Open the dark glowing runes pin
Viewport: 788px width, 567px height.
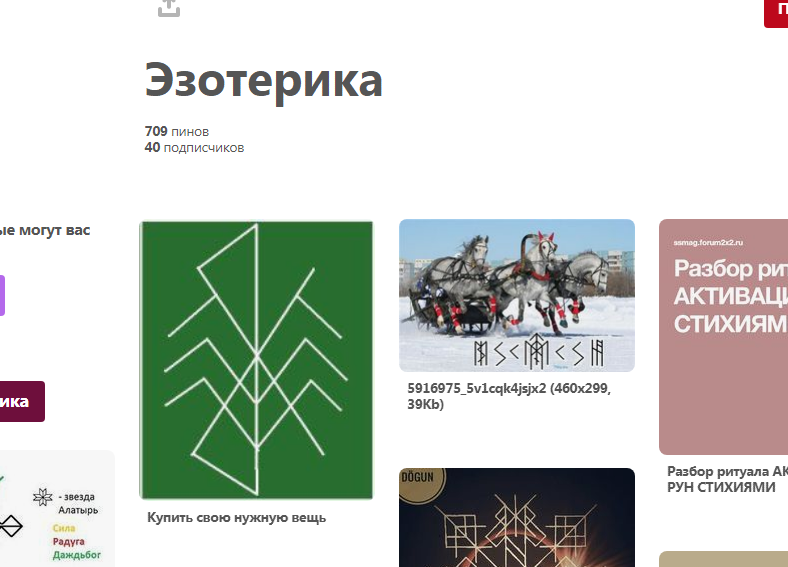[517, 517]
